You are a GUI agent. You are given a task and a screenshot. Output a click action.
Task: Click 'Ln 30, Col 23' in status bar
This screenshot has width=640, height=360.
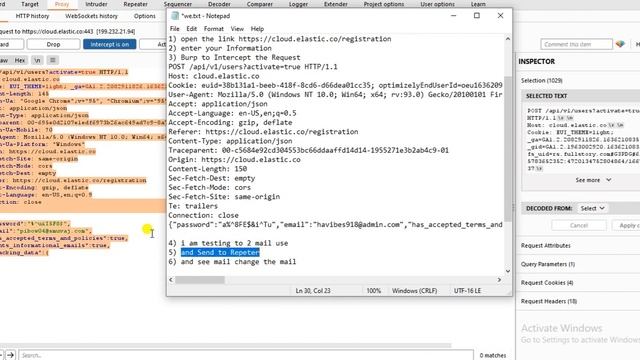[x=313, y=291]
